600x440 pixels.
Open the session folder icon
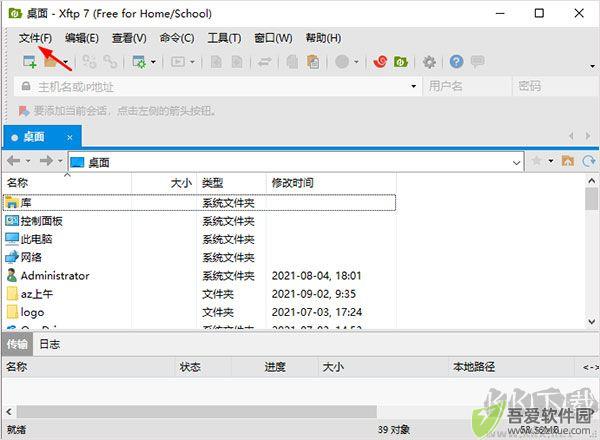51,62
